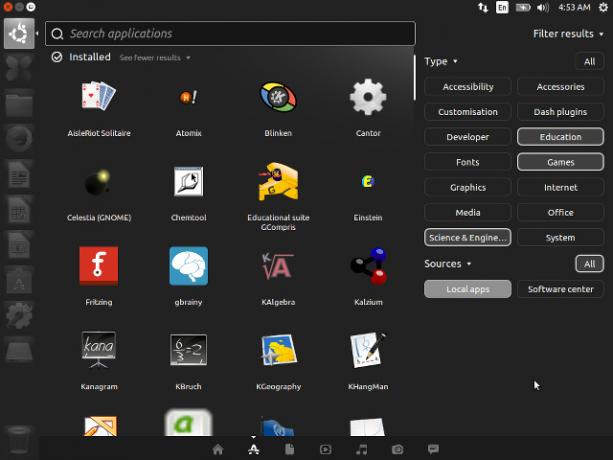Screen dimensions: 613x460
Task: Collapse the Sources filter section
Action: [448, 264]
